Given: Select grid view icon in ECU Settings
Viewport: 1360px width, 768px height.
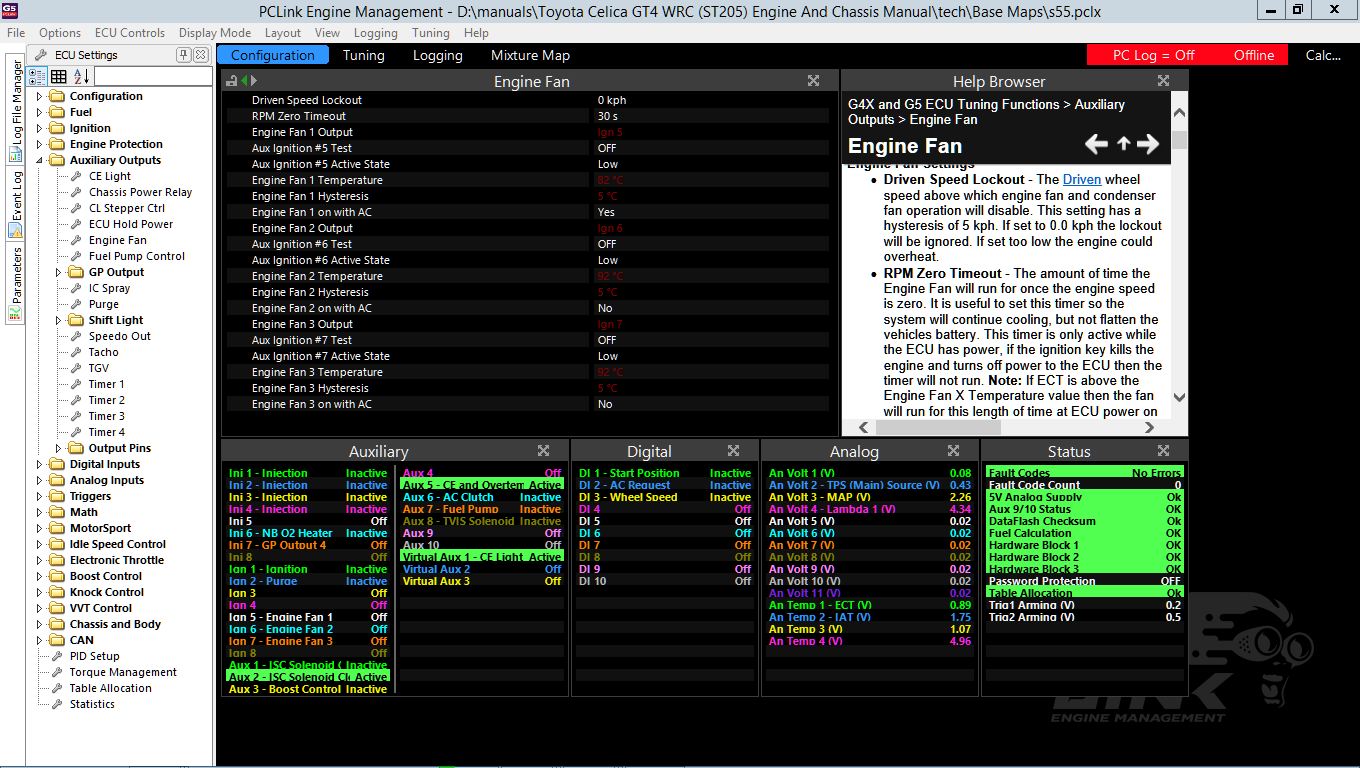Looking at the screenshot, I should click(x=59, y=76).
